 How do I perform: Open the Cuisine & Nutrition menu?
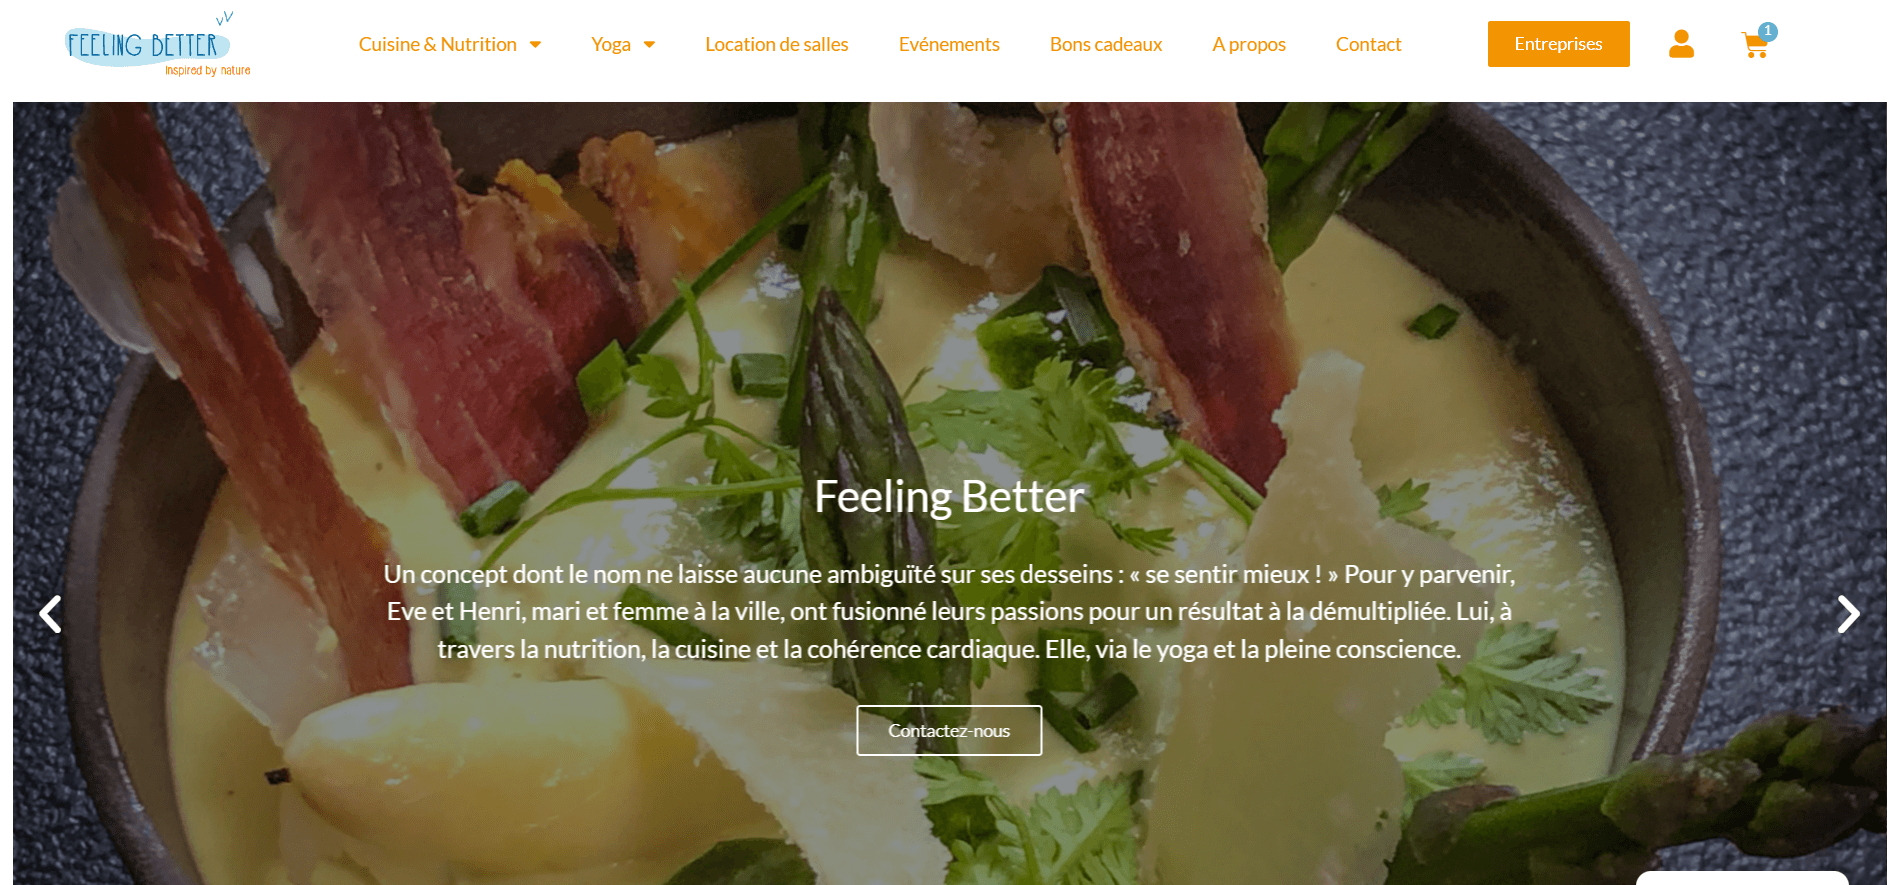[438, 45]
